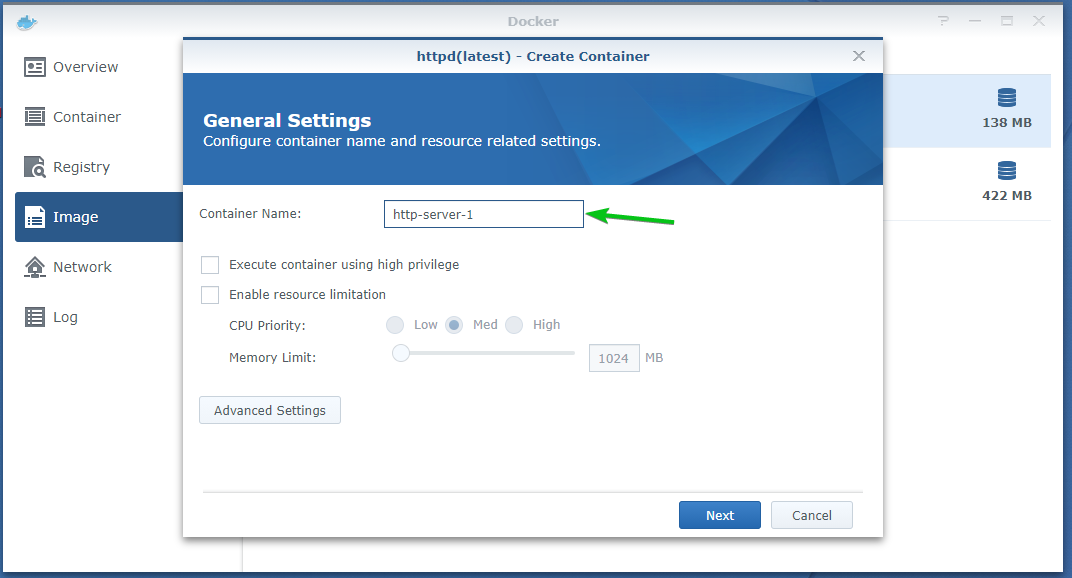Click the Memory Limit slider handle
1072x578 pixels.
[x=401, y=352]
